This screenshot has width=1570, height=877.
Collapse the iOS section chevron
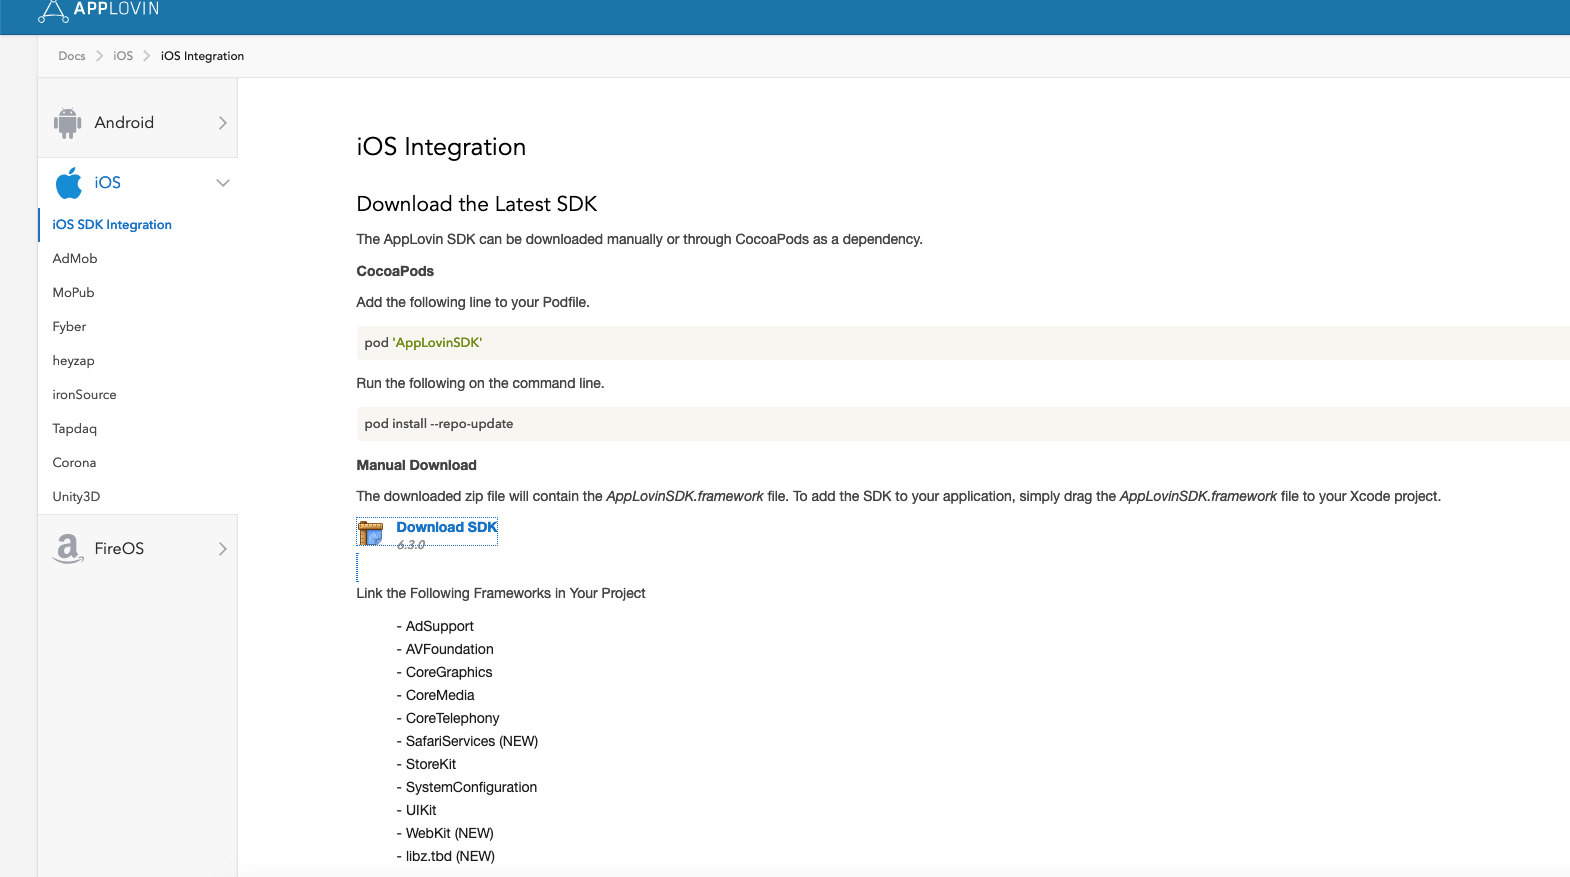[x=223, y=183]
